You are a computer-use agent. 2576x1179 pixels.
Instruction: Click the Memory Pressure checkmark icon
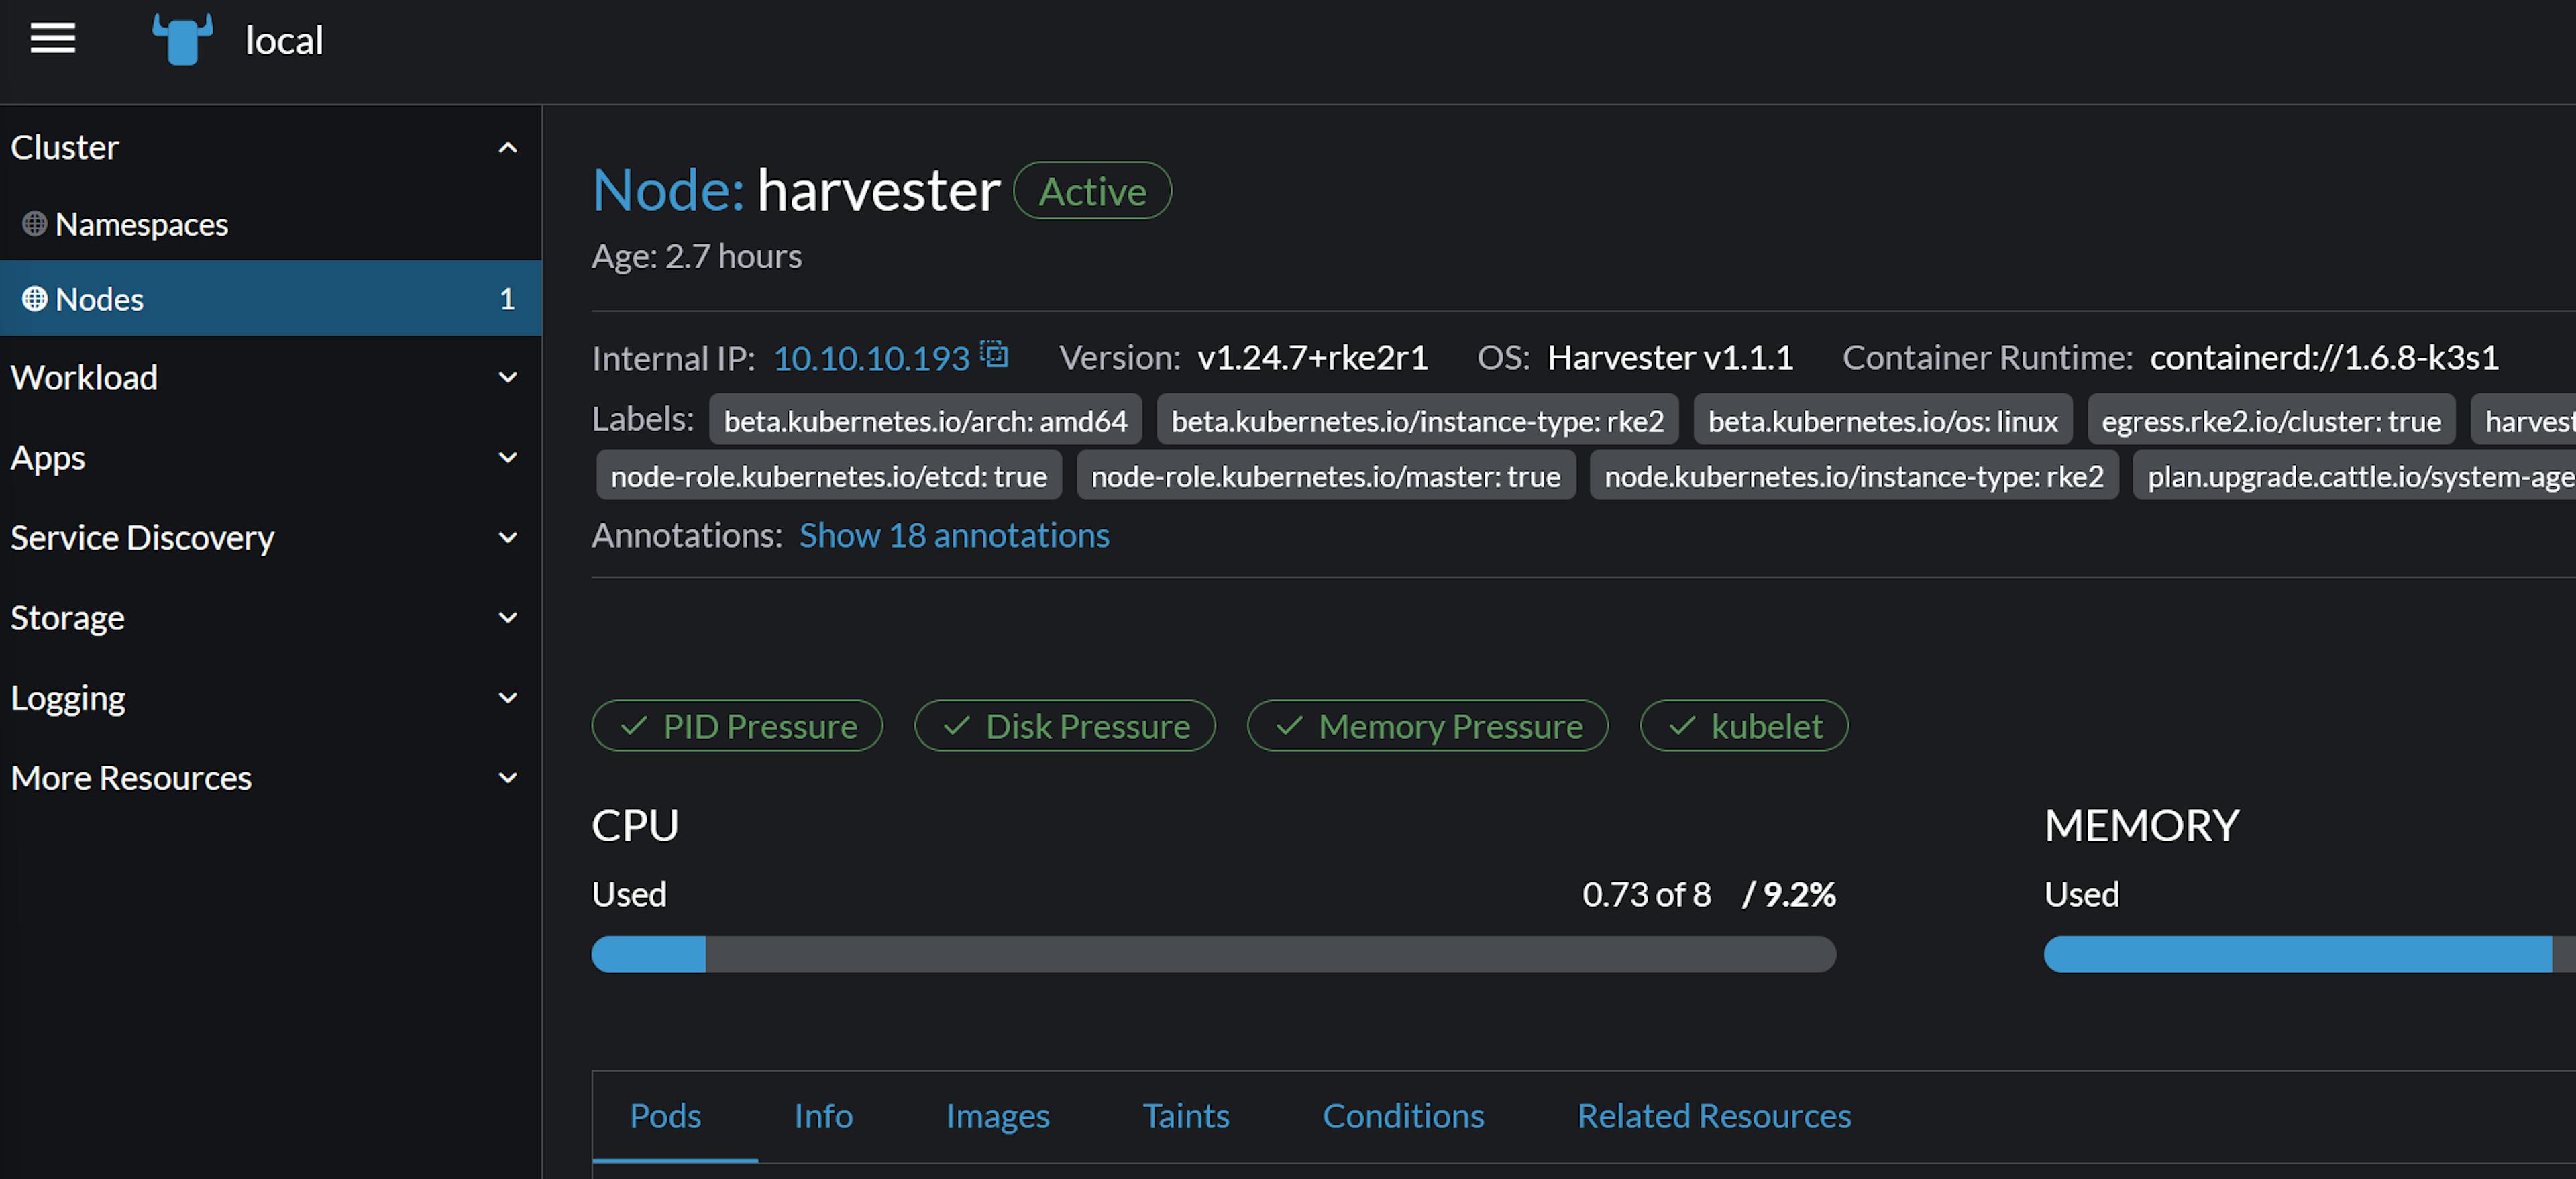point(1290,726)
